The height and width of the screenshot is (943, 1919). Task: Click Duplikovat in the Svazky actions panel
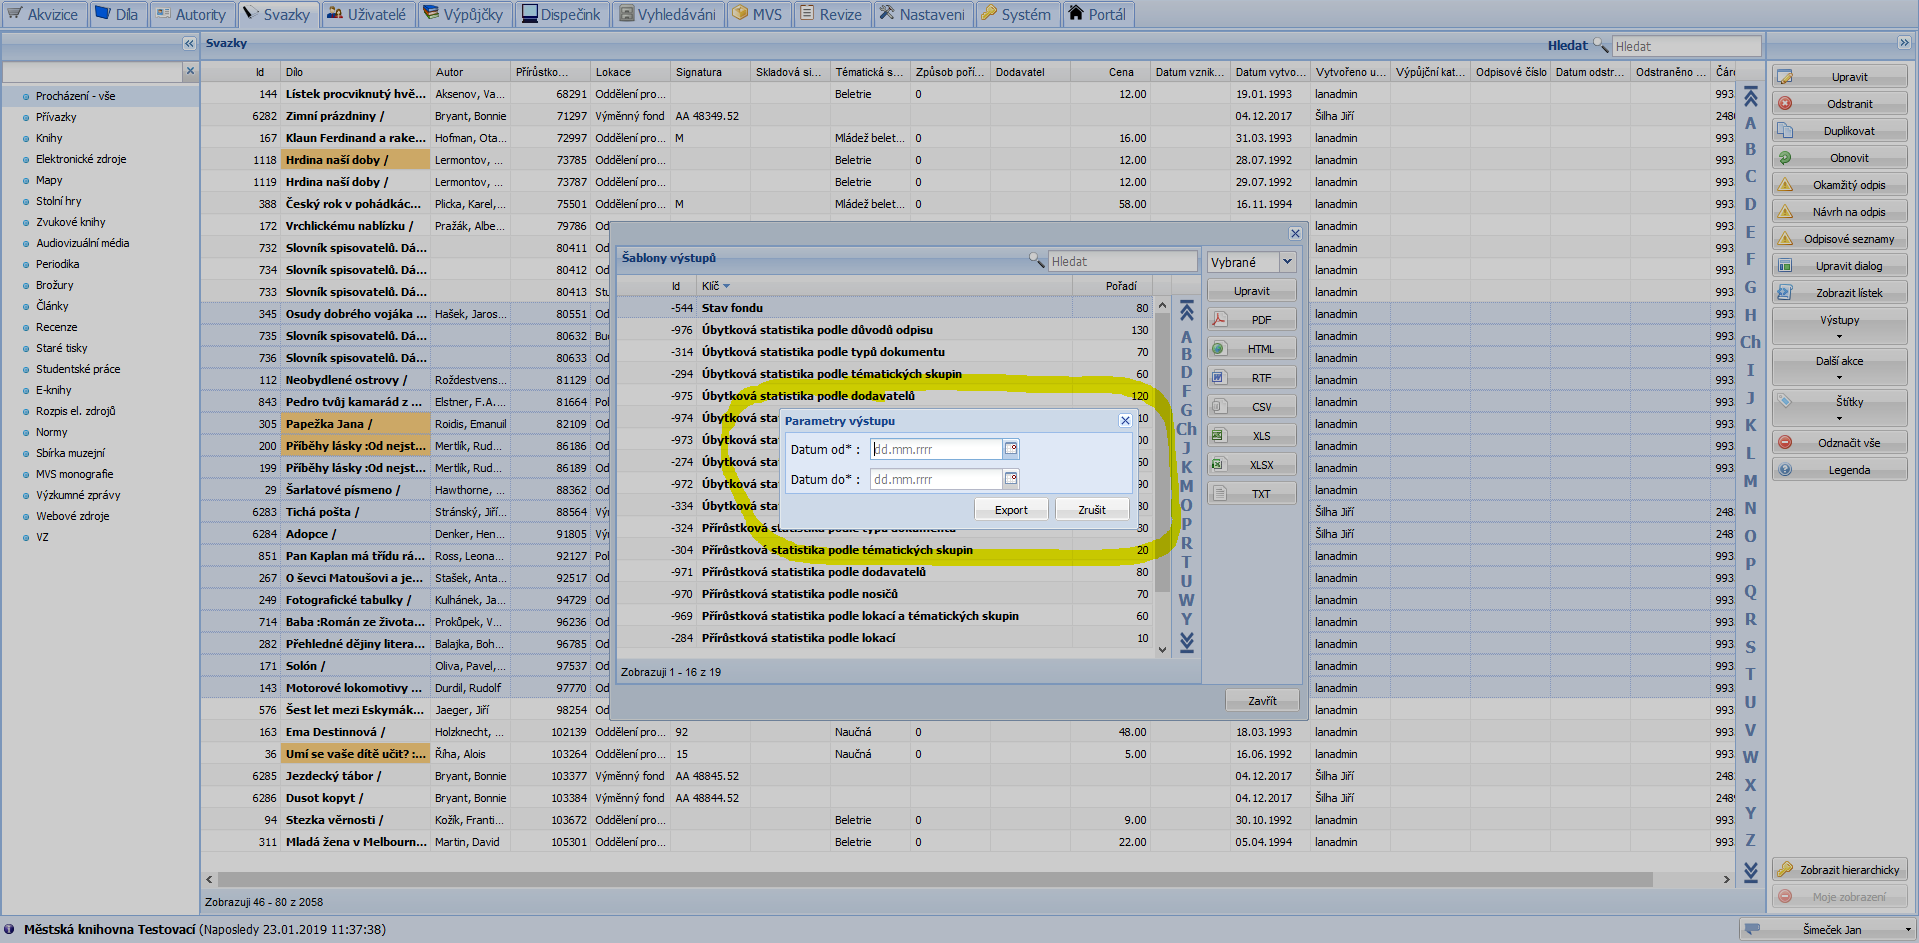click(x=1839, y=131)
